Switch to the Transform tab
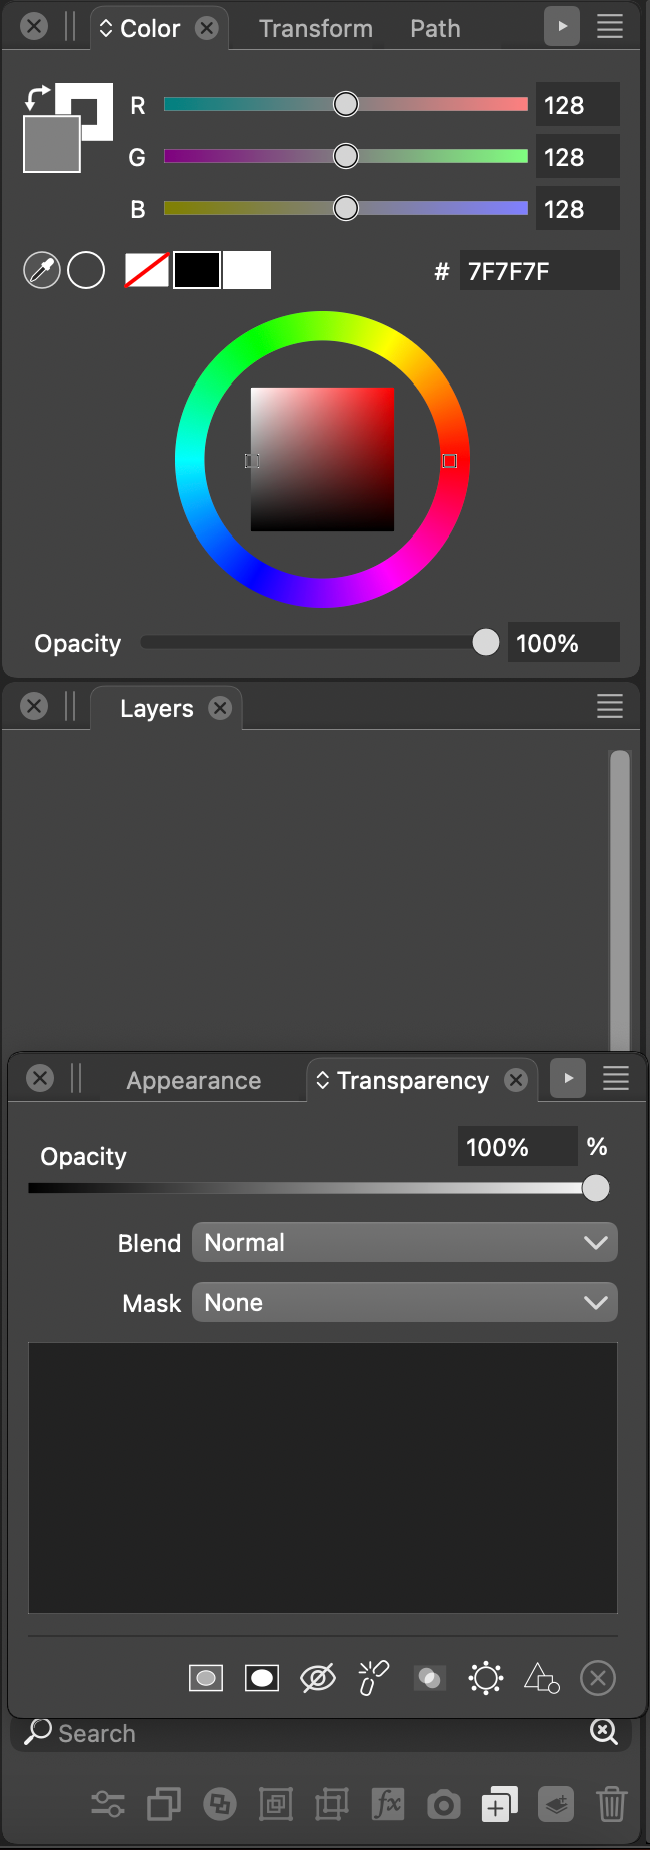 [316, 29]
